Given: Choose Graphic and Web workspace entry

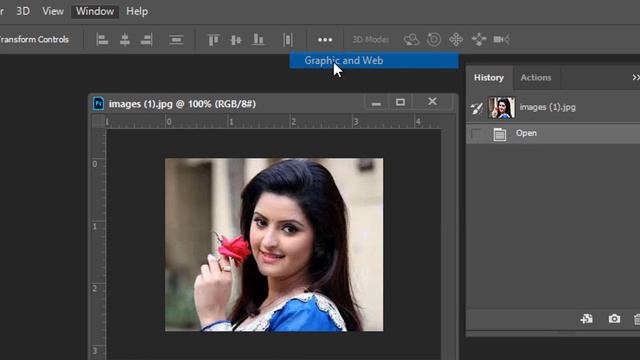Looking at the screenshot, I should (x=374, y=60).
